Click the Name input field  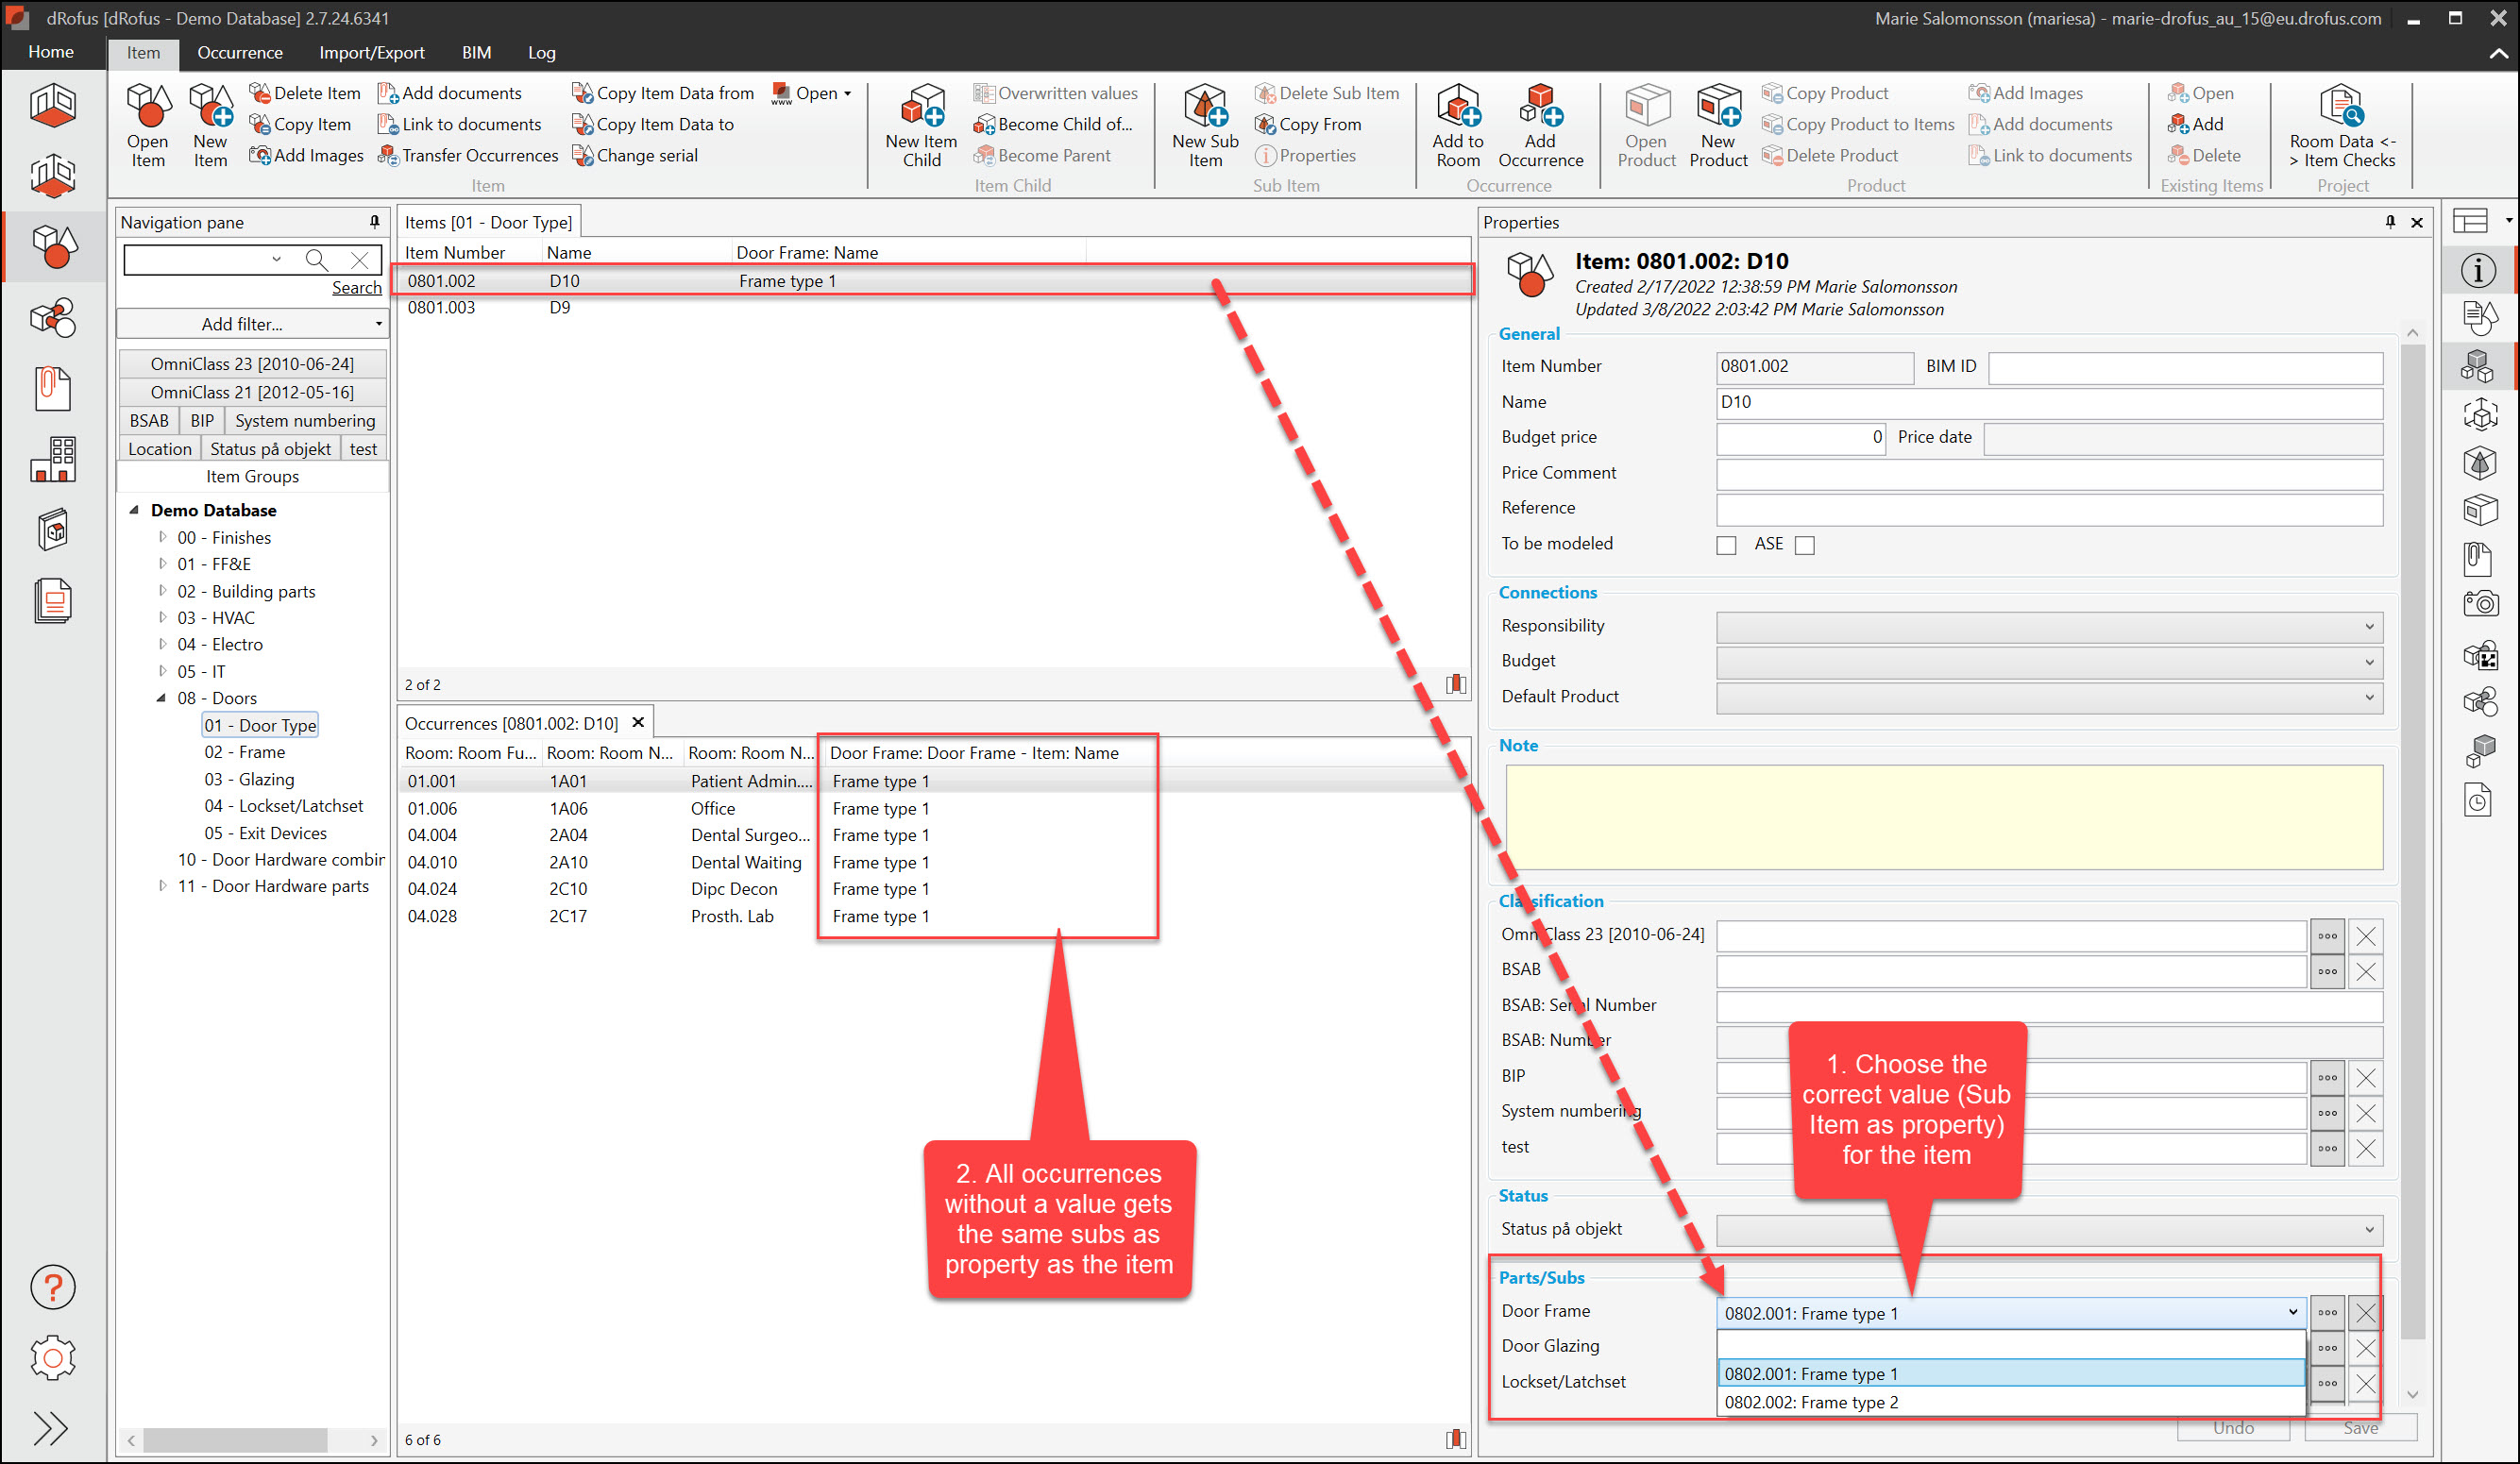(x=2048, y=402)
